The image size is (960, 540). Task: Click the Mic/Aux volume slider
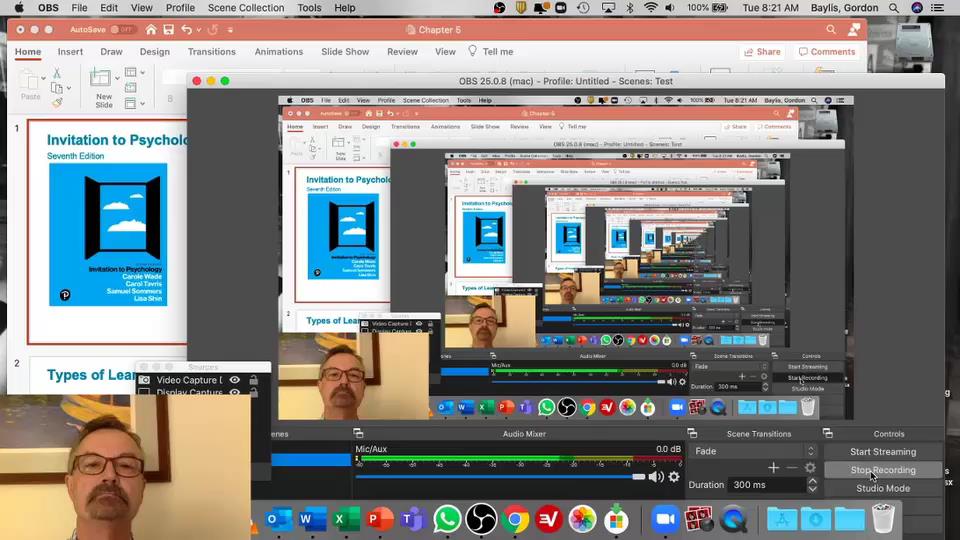(x=500, y=477)
